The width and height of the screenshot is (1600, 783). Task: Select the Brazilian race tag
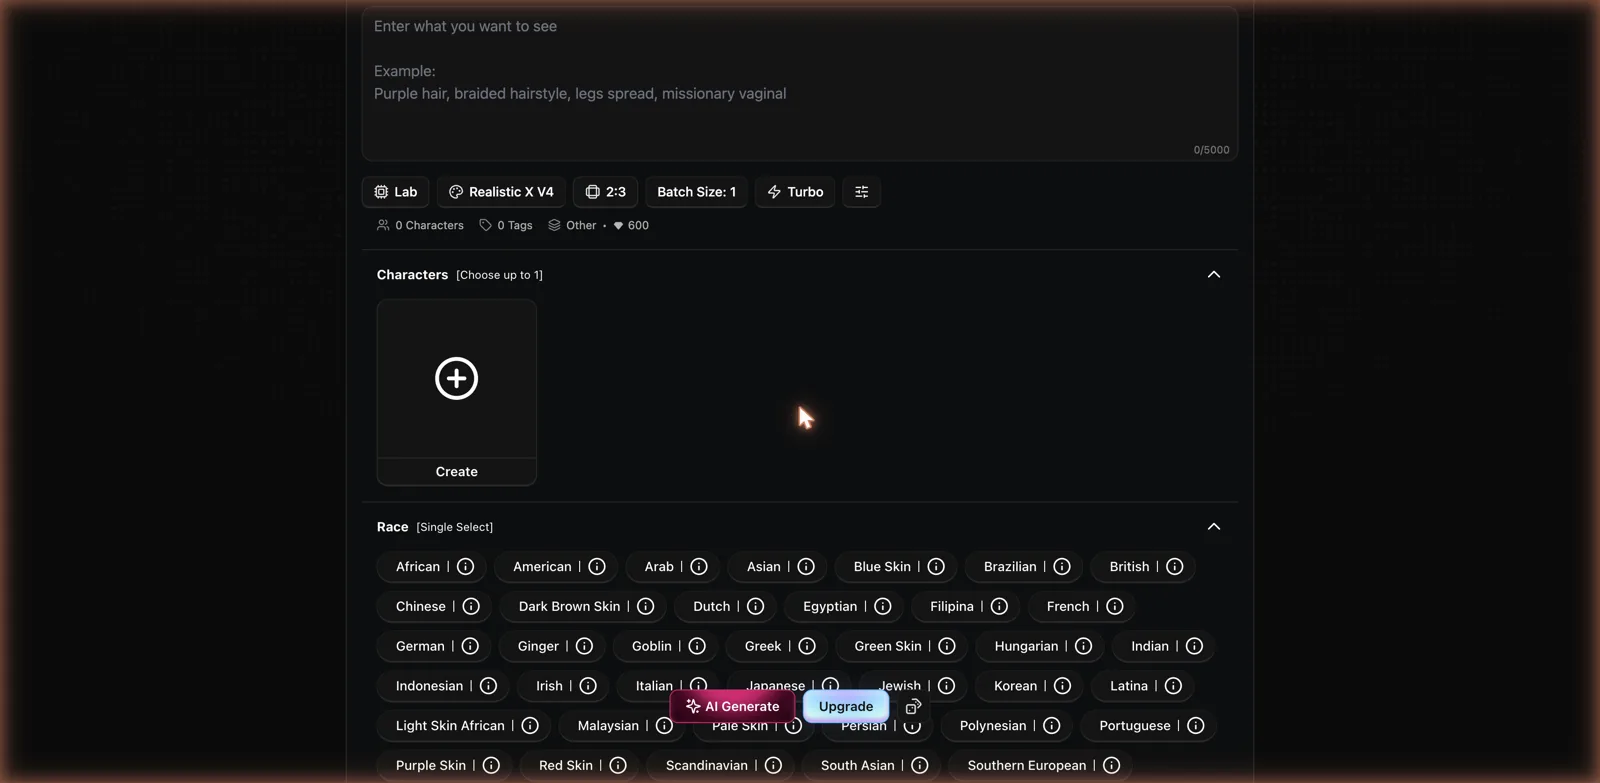(x=1010, y=567)
